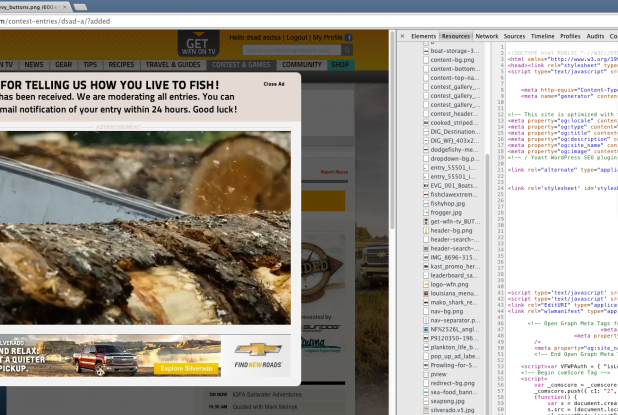Open the NEWS menu item on the site
Viewport: 618px width, 415px height.
pyautogui.click(x=34, y=65)
